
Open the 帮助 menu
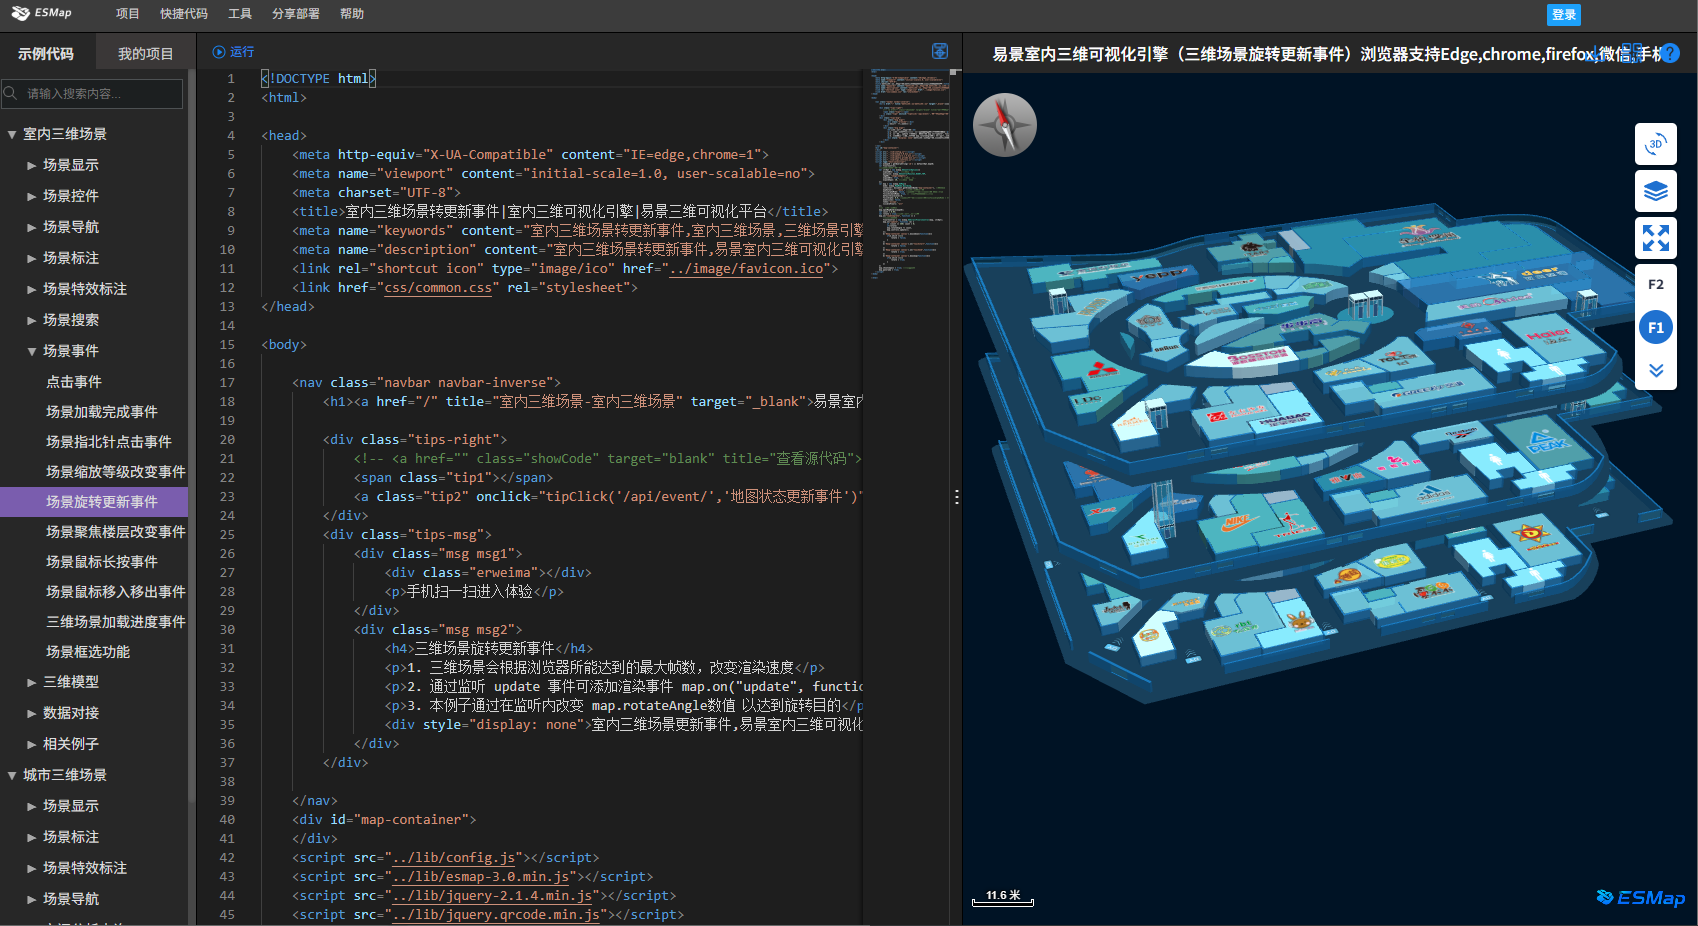click(352, 14)
